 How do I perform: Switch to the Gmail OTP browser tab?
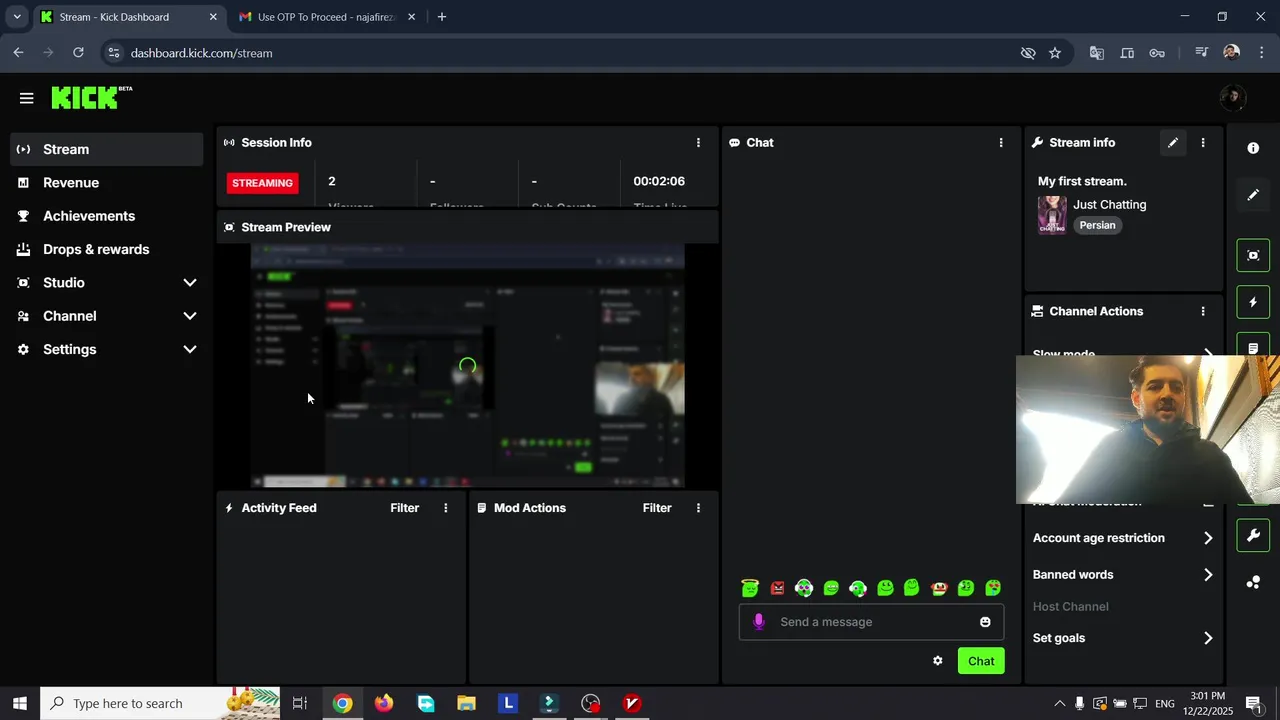pyautogui.click(x=326, y=17)
